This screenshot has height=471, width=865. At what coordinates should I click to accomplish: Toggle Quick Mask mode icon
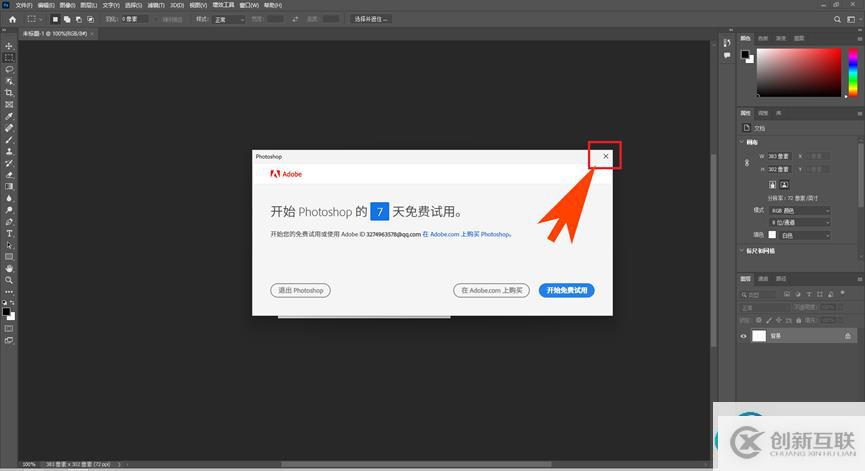(9, 329)
